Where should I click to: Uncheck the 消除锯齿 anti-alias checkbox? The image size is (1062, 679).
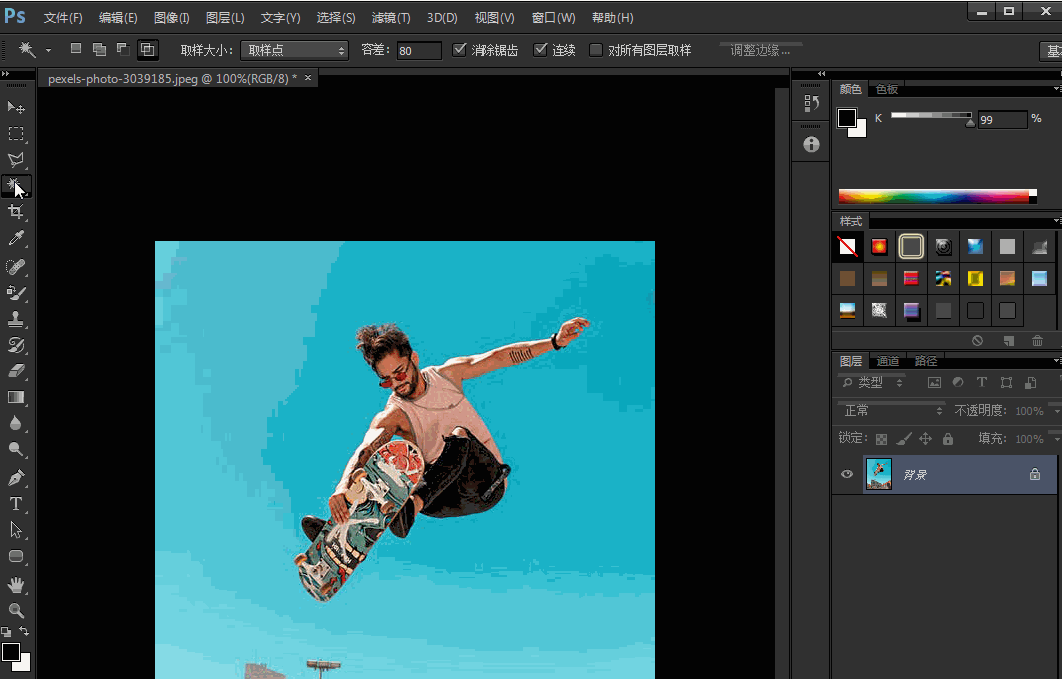tap(460, 50)
